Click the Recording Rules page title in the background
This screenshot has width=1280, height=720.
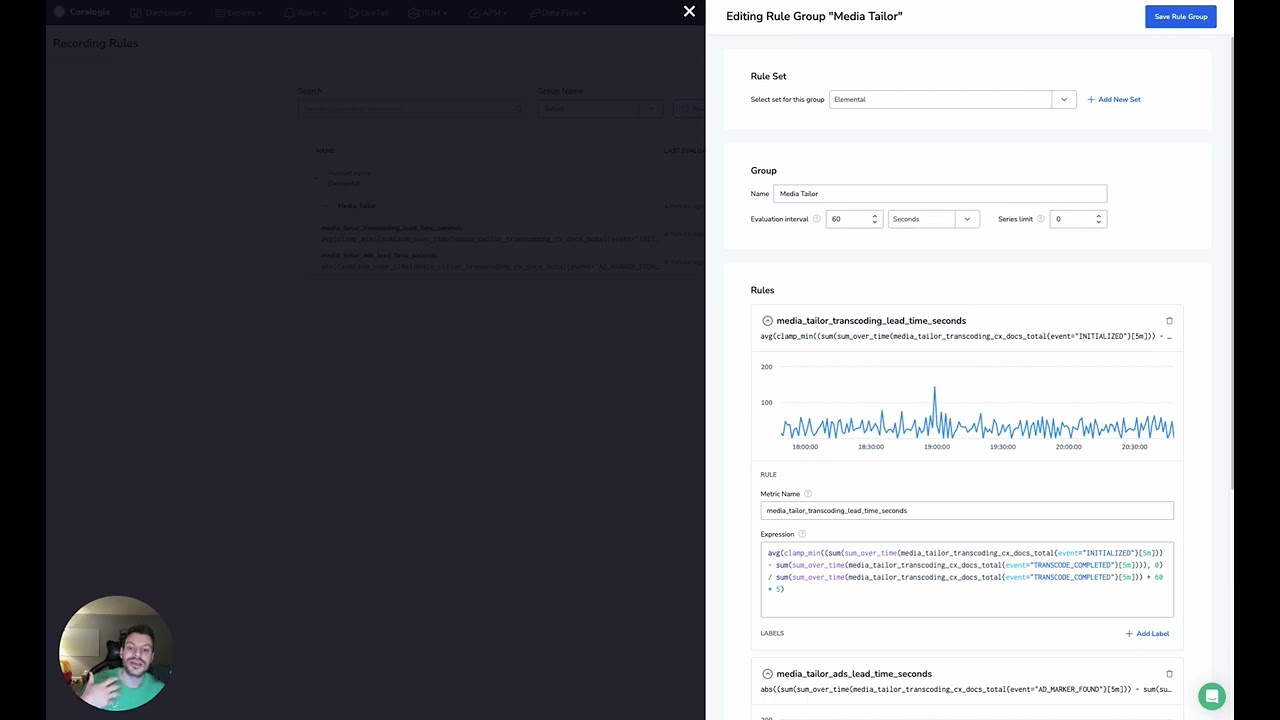point(96,43)
